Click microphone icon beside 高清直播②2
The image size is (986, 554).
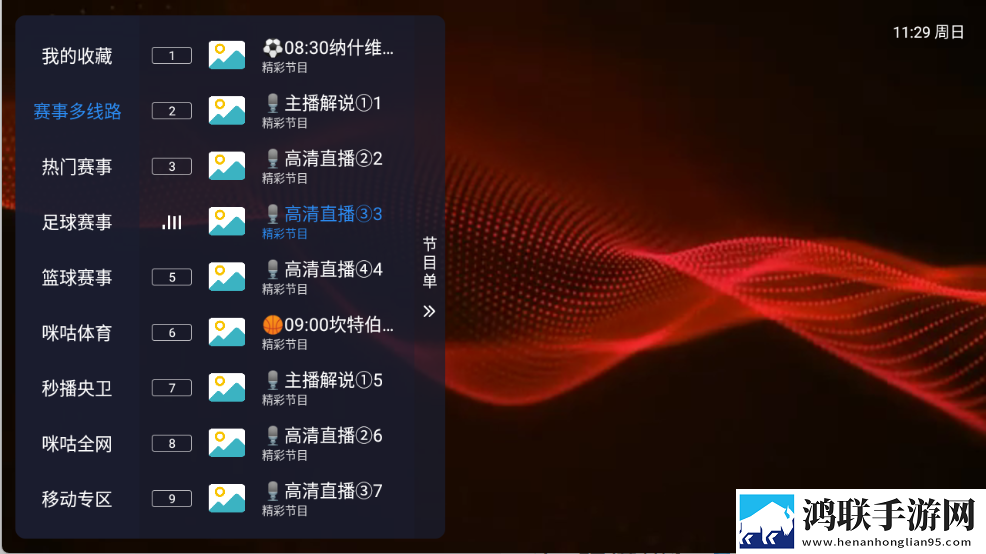[272, 158]
